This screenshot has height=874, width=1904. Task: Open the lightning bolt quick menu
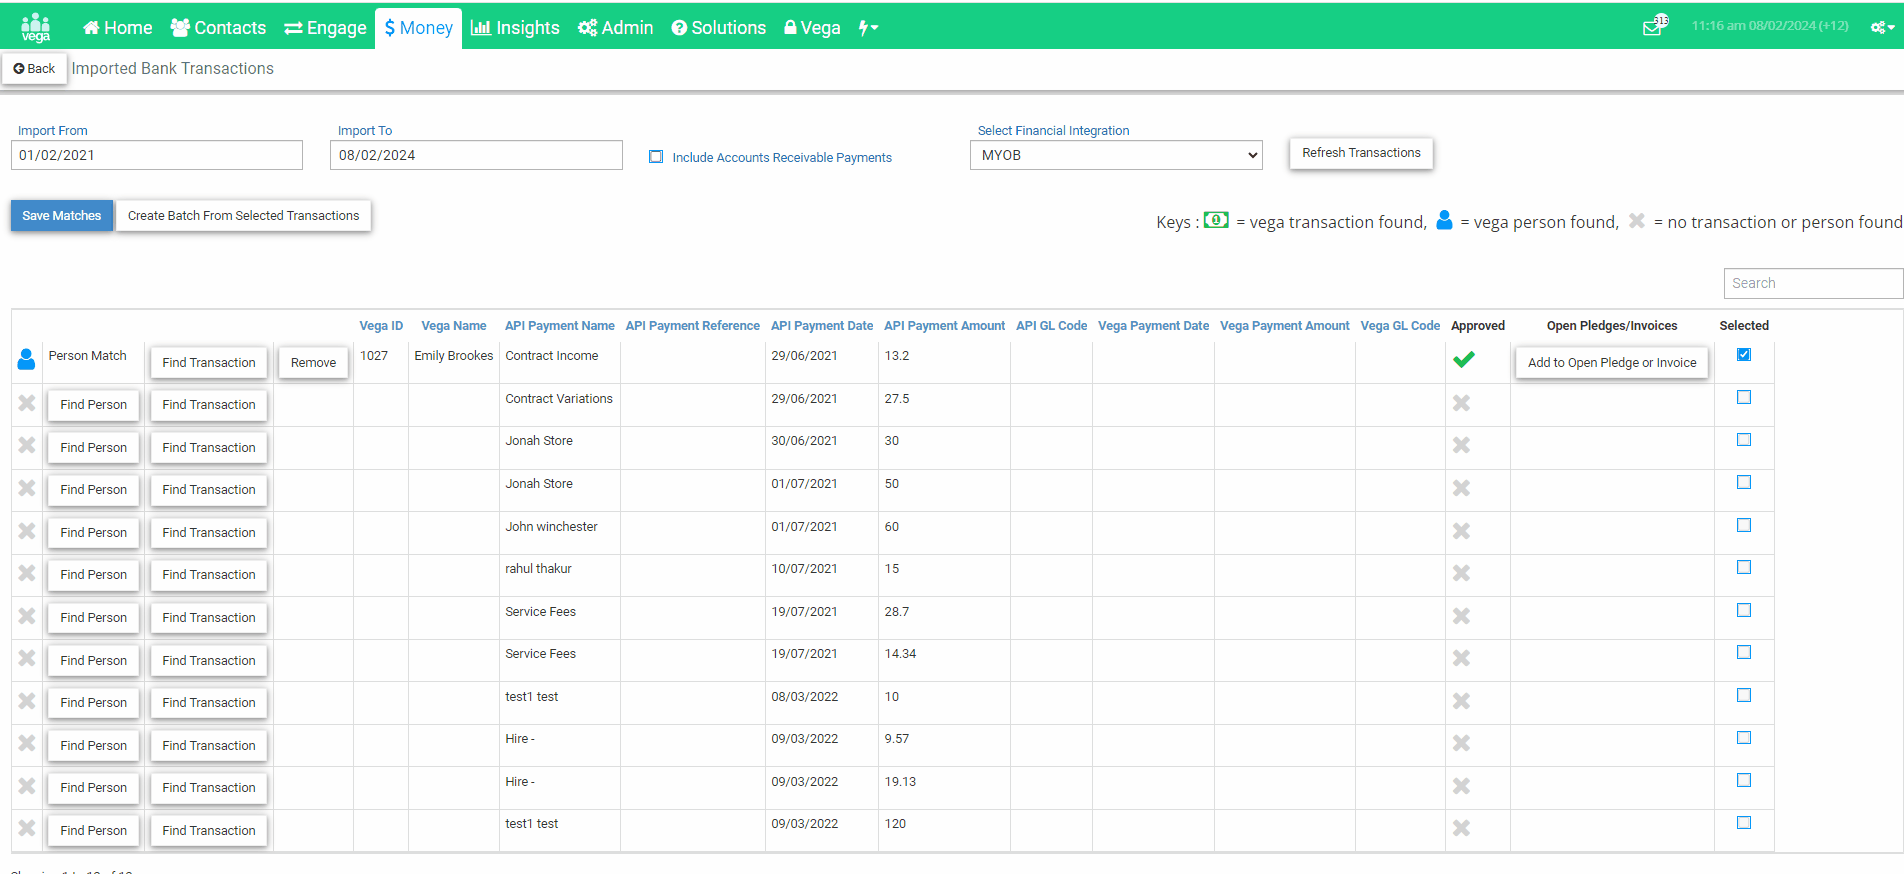click(x=867, y=28)
